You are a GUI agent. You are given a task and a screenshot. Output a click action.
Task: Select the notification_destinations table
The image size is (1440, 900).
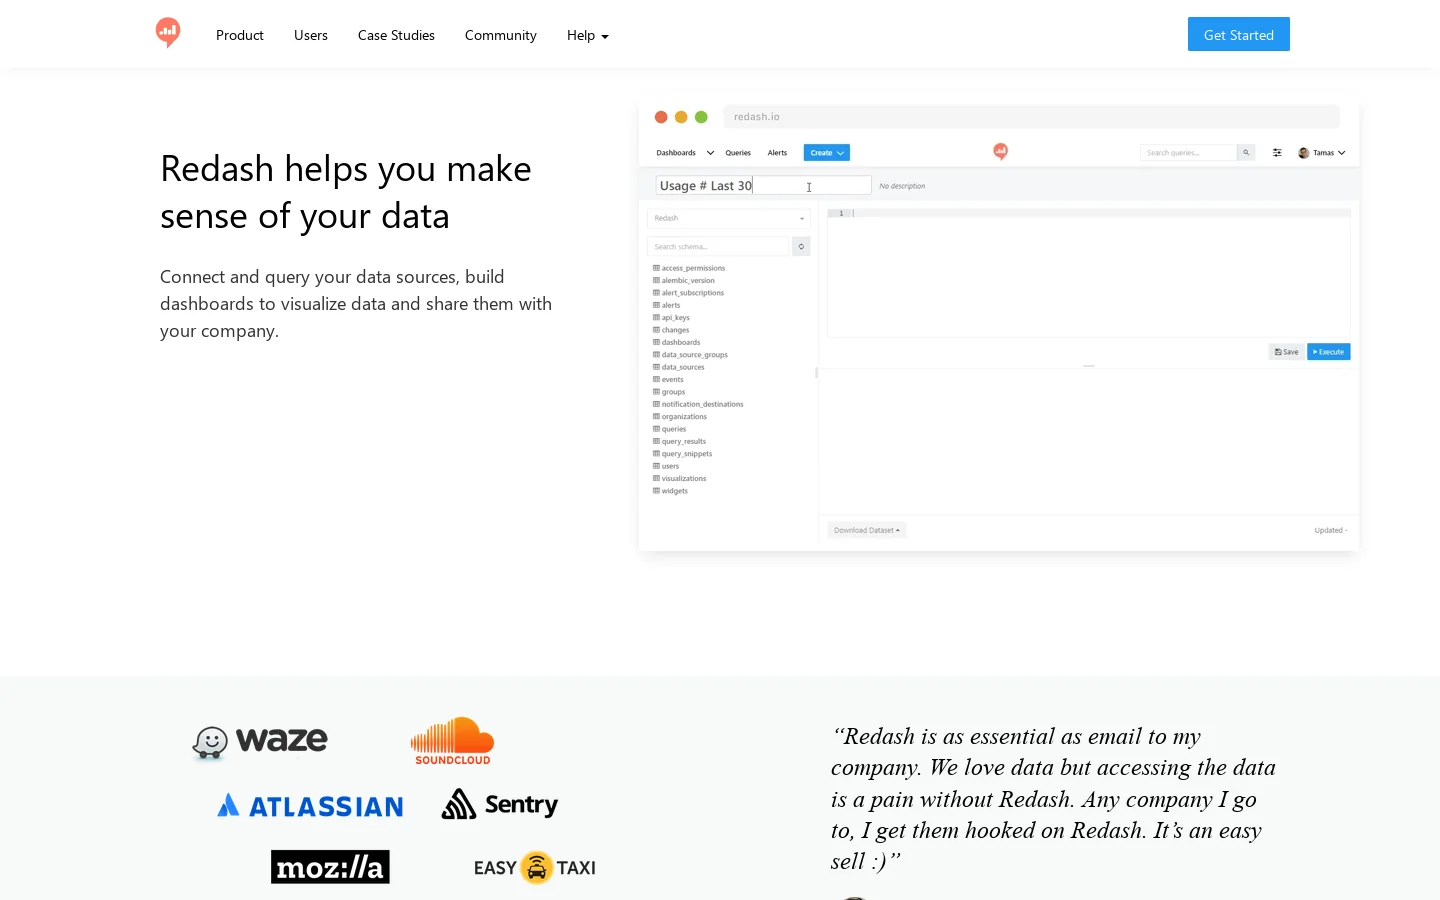(x=698, y=404)
